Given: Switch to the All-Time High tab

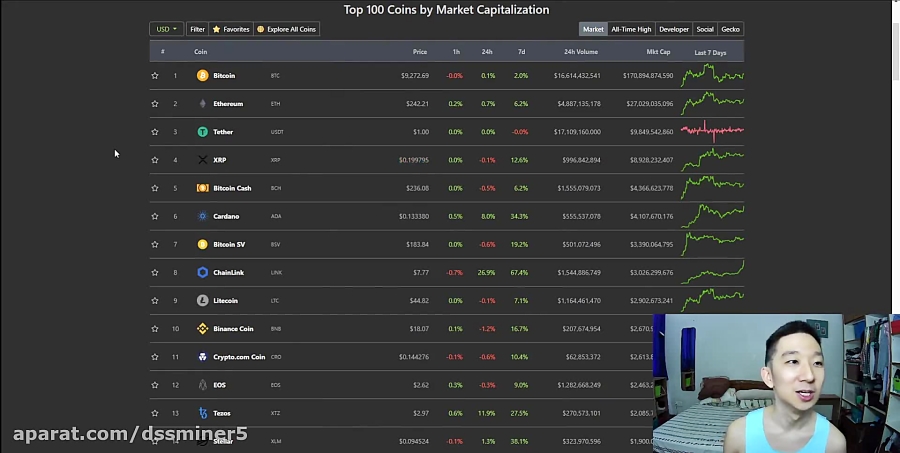Looking at the screenshot, I should tap(631, 29).
